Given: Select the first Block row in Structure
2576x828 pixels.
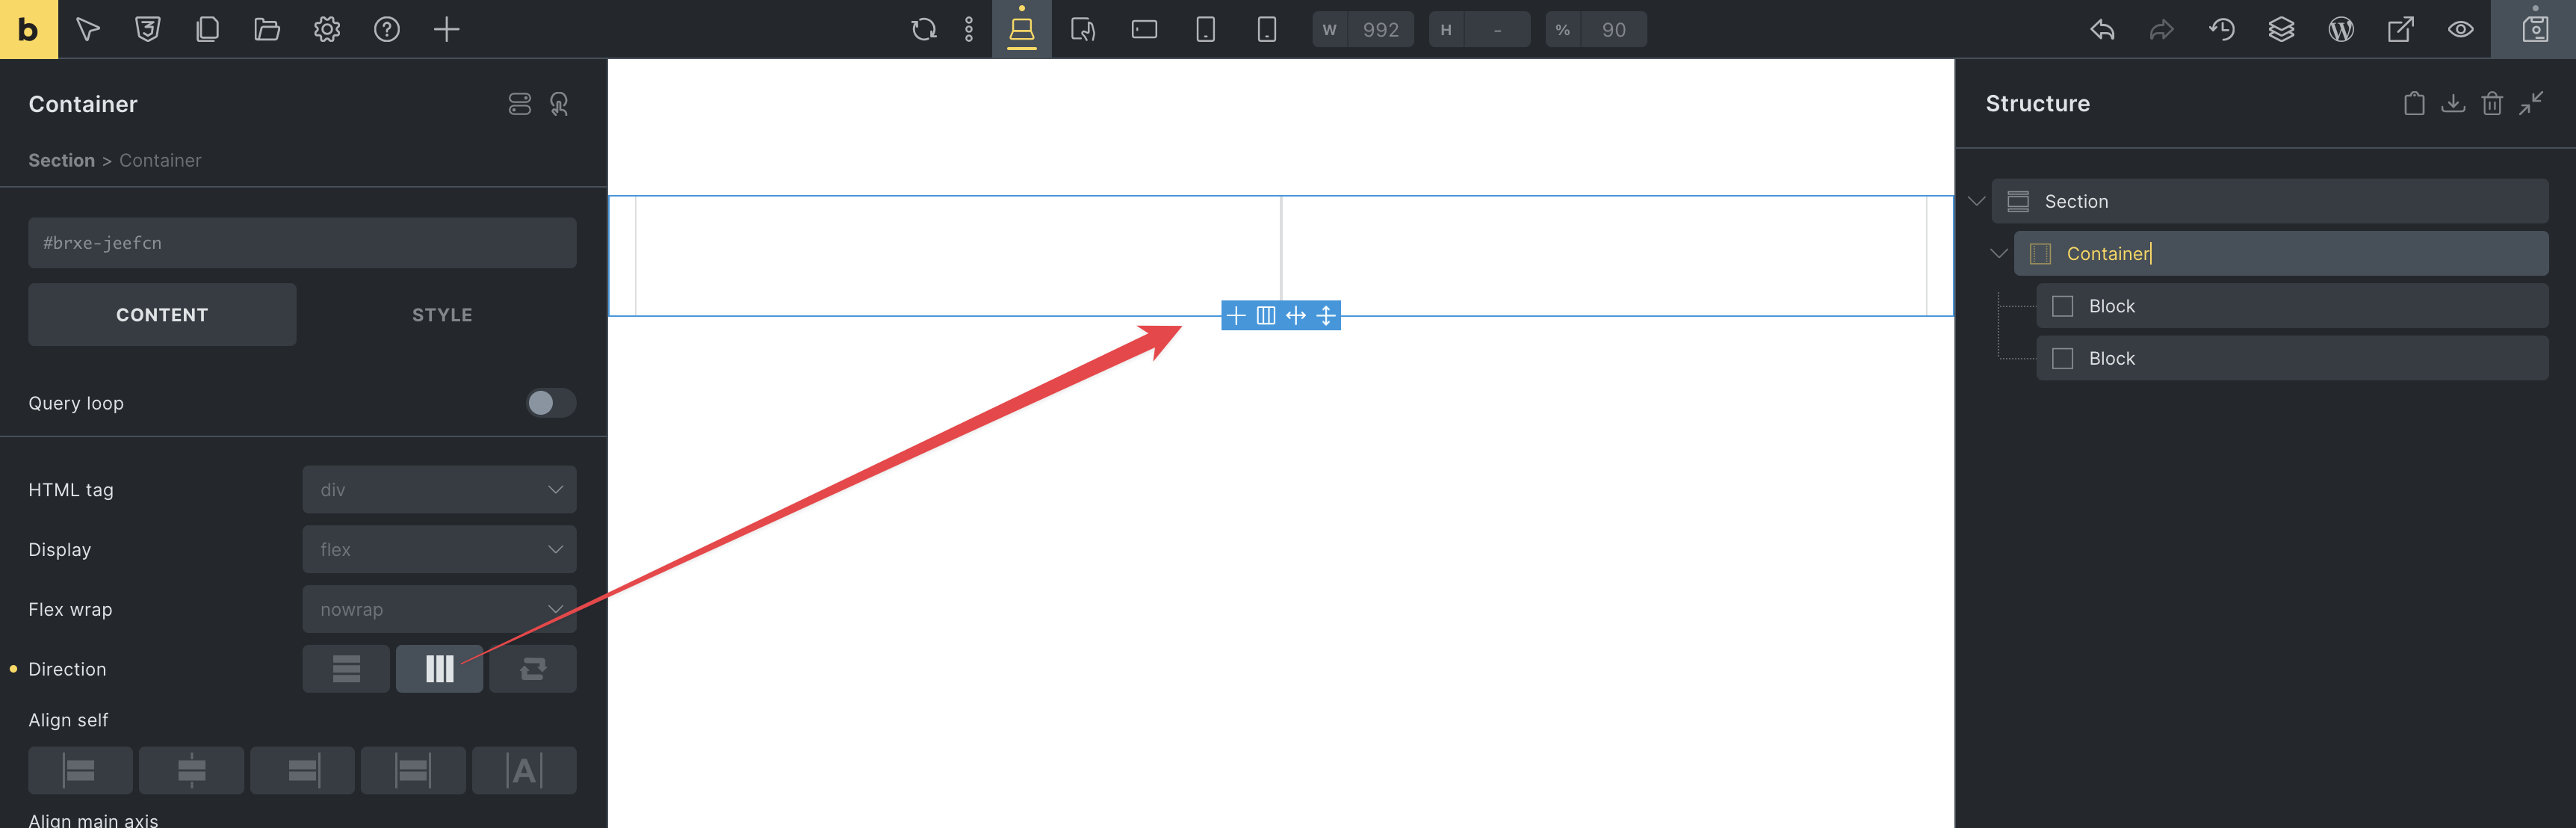Looking at the screenshot, I should coord(2291,306).
